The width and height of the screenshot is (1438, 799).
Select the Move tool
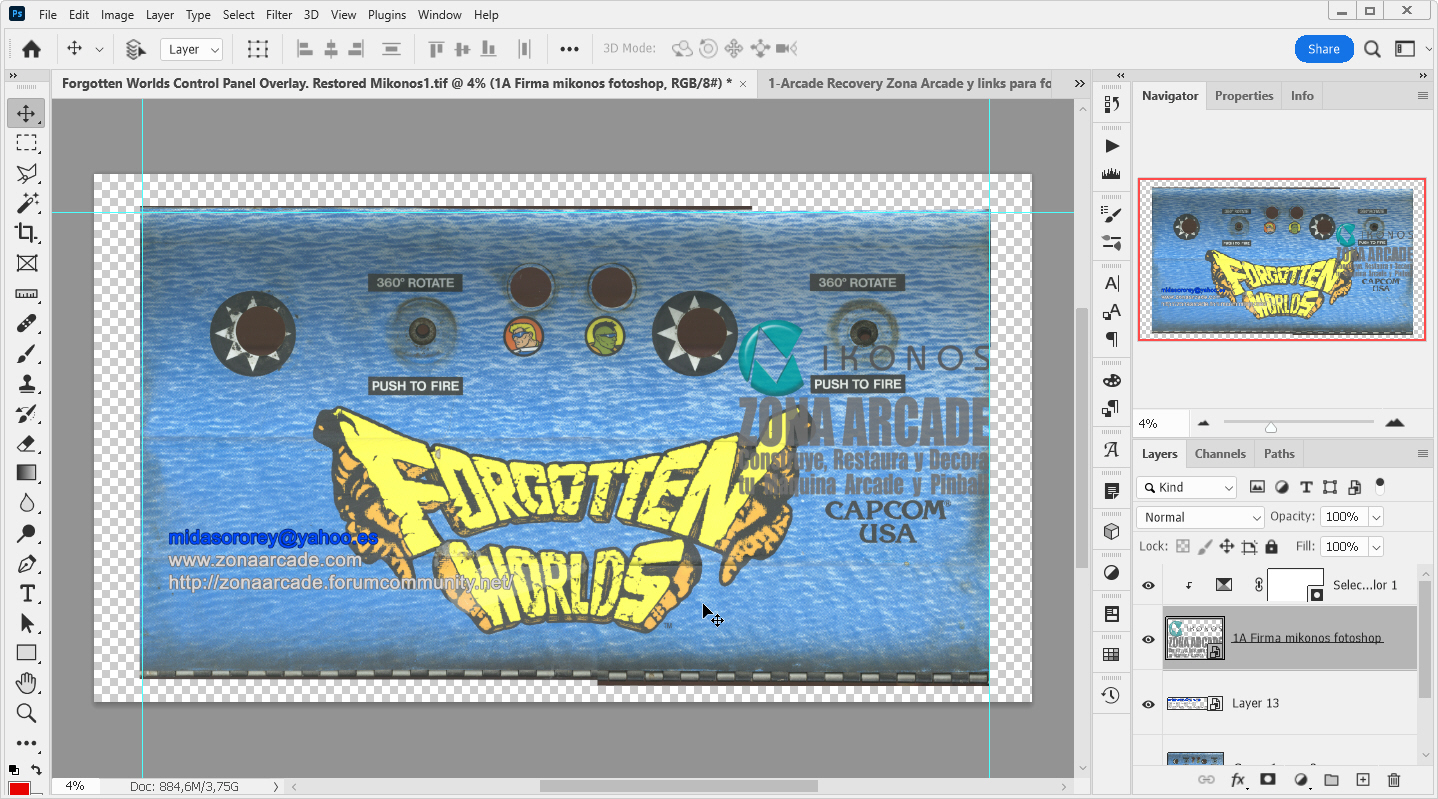coord(26,113)
